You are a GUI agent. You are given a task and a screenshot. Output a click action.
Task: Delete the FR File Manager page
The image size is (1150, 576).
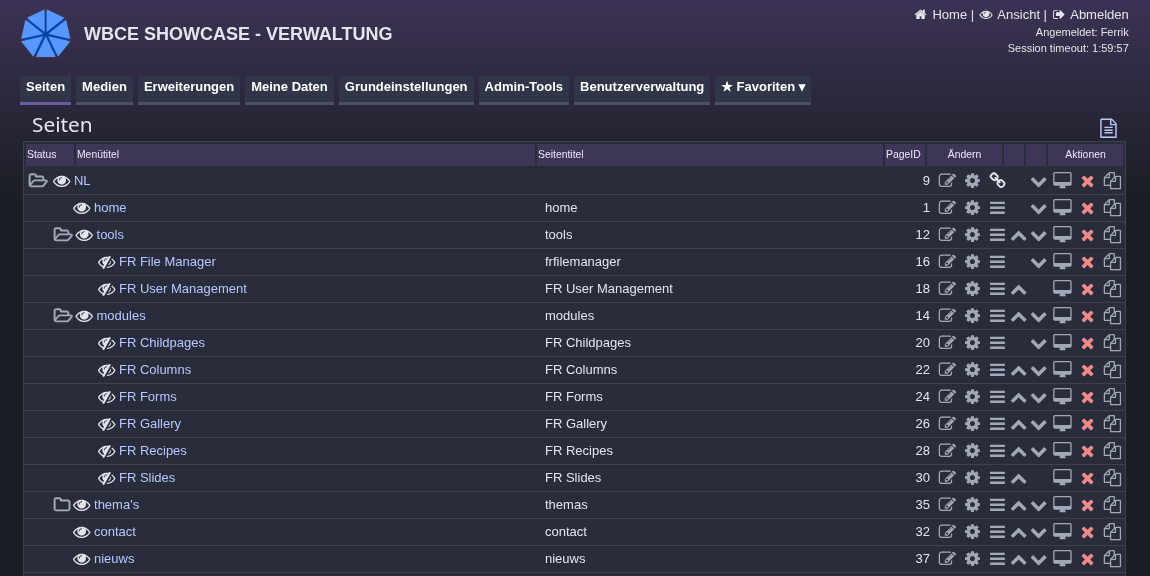[x=1087, y=262]
